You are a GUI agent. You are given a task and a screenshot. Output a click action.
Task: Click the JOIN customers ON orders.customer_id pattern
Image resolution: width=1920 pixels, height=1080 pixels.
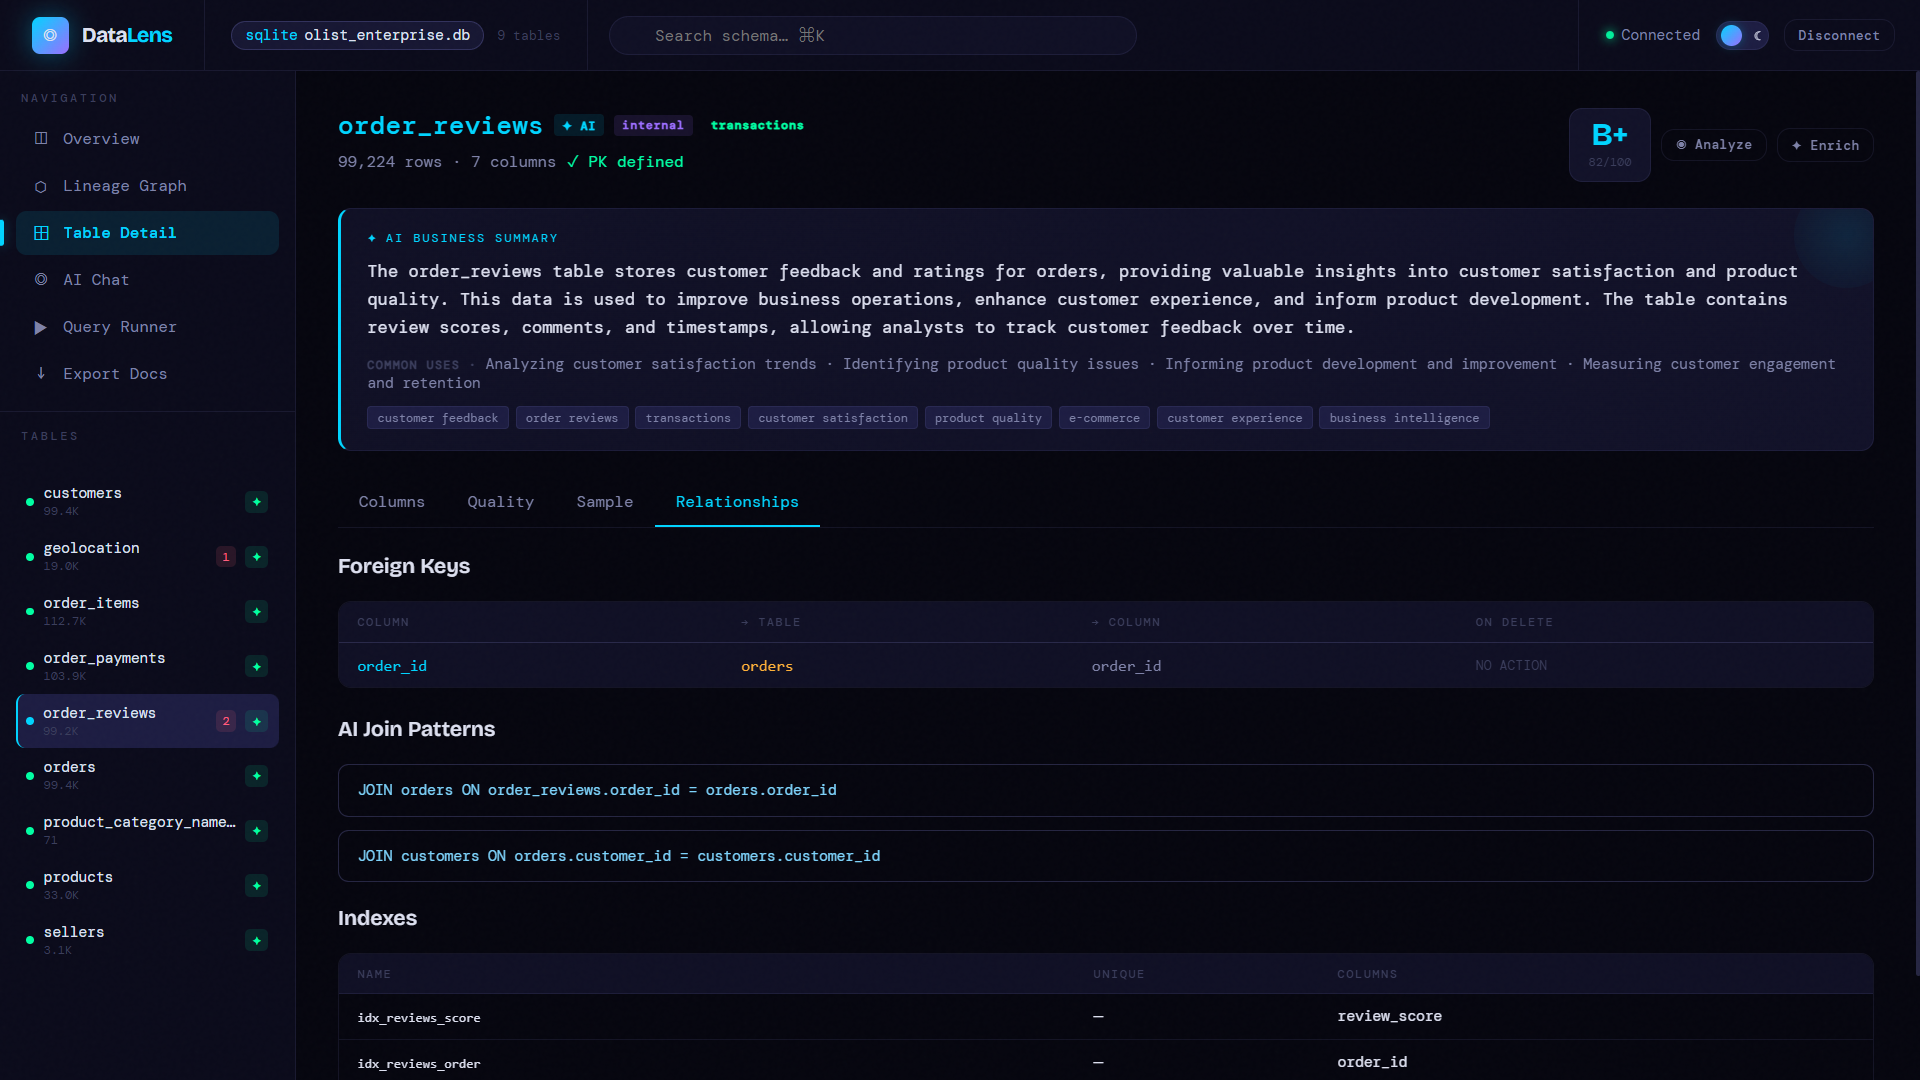click(x=1105, y=856)
